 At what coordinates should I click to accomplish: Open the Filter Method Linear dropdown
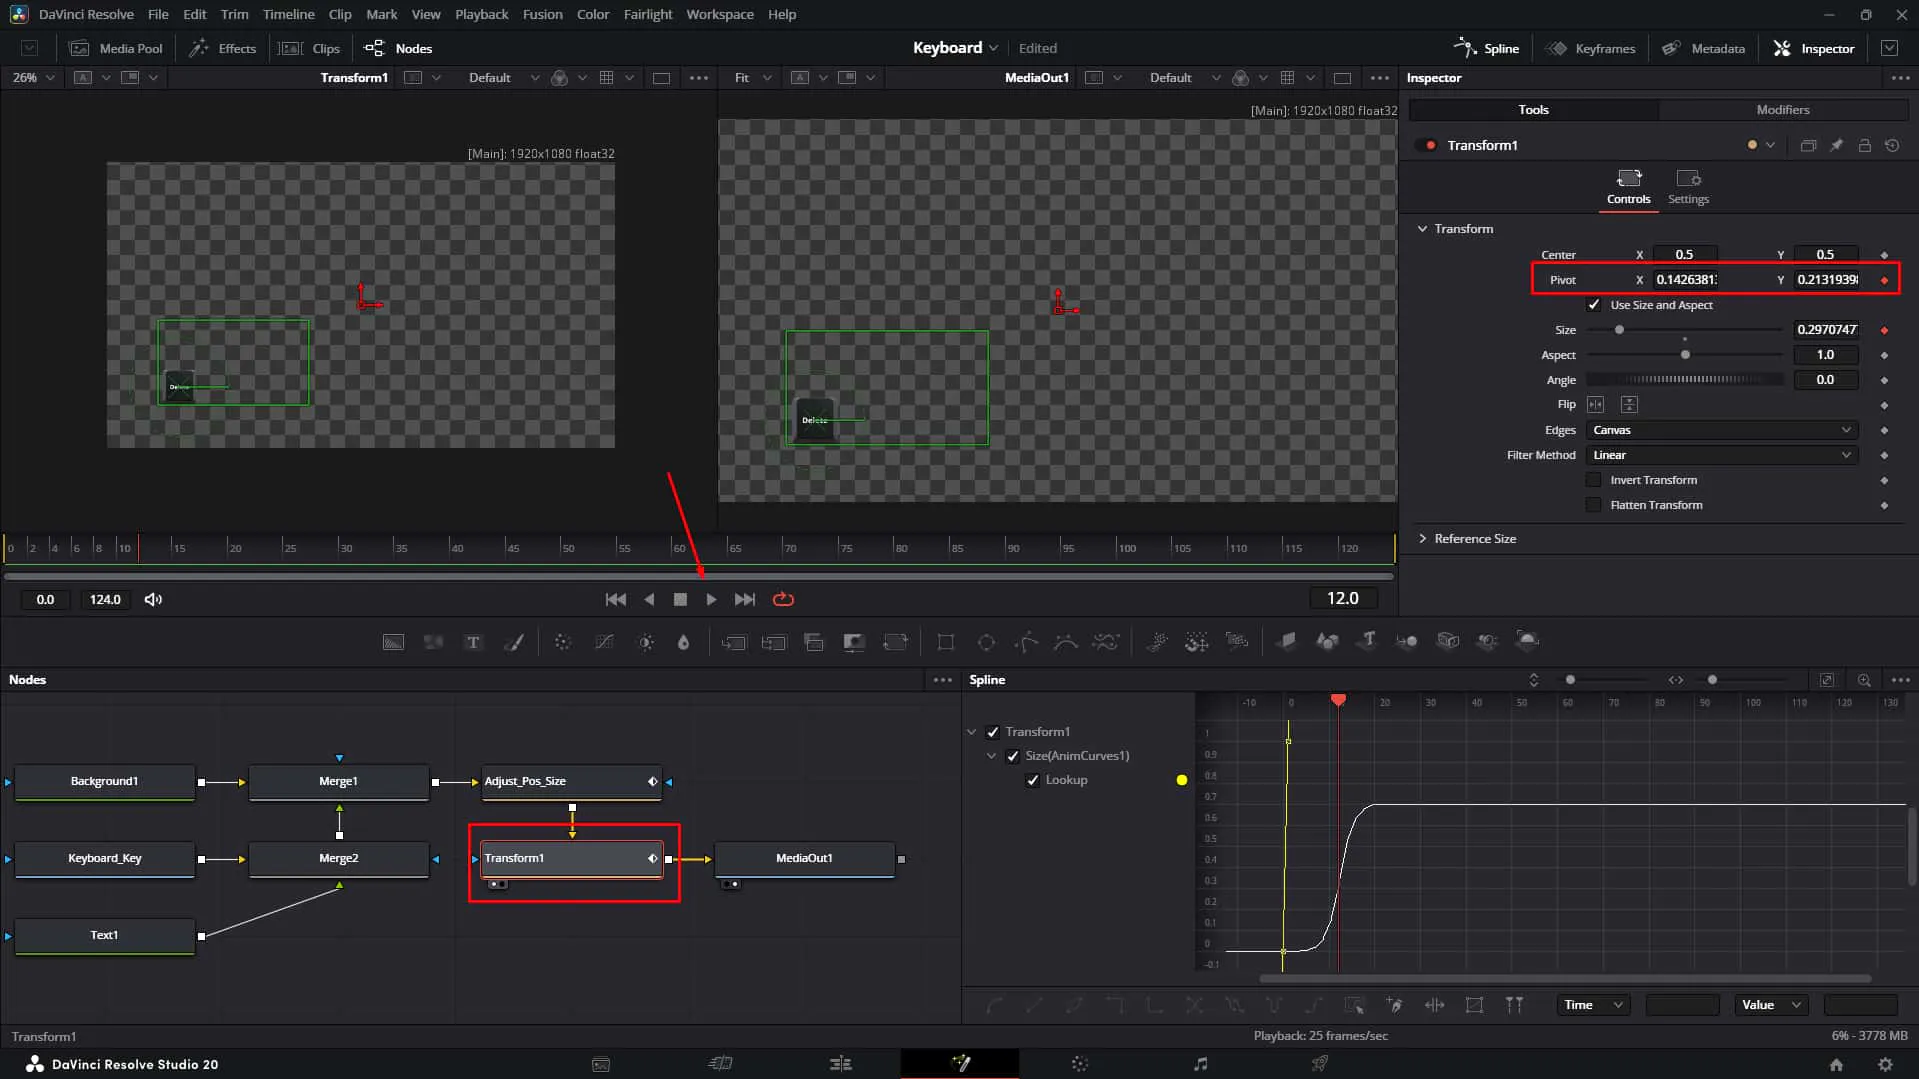click(1721, 455)
